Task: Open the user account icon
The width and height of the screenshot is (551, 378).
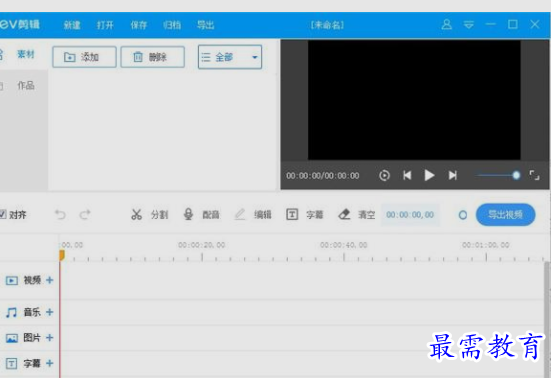Action: click(447, 25)
